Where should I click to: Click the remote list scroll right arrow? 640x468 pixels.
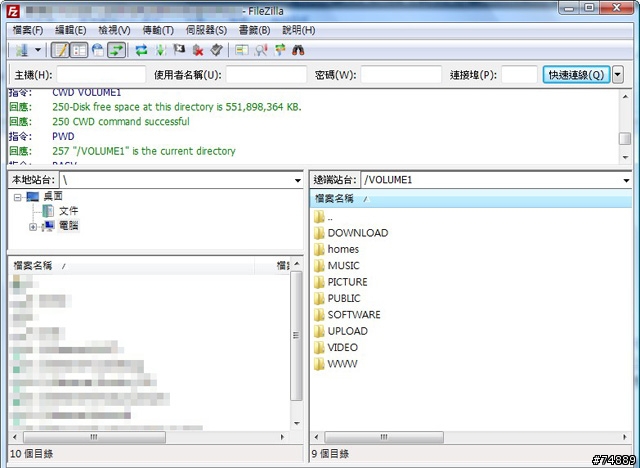point(624,437)
